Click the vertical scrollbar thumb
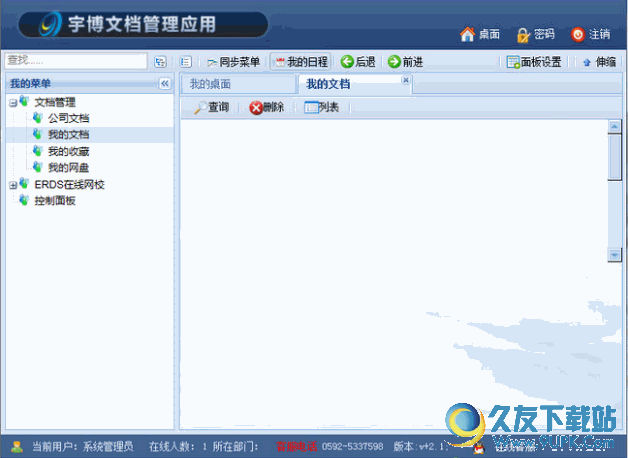 [614, 157]
